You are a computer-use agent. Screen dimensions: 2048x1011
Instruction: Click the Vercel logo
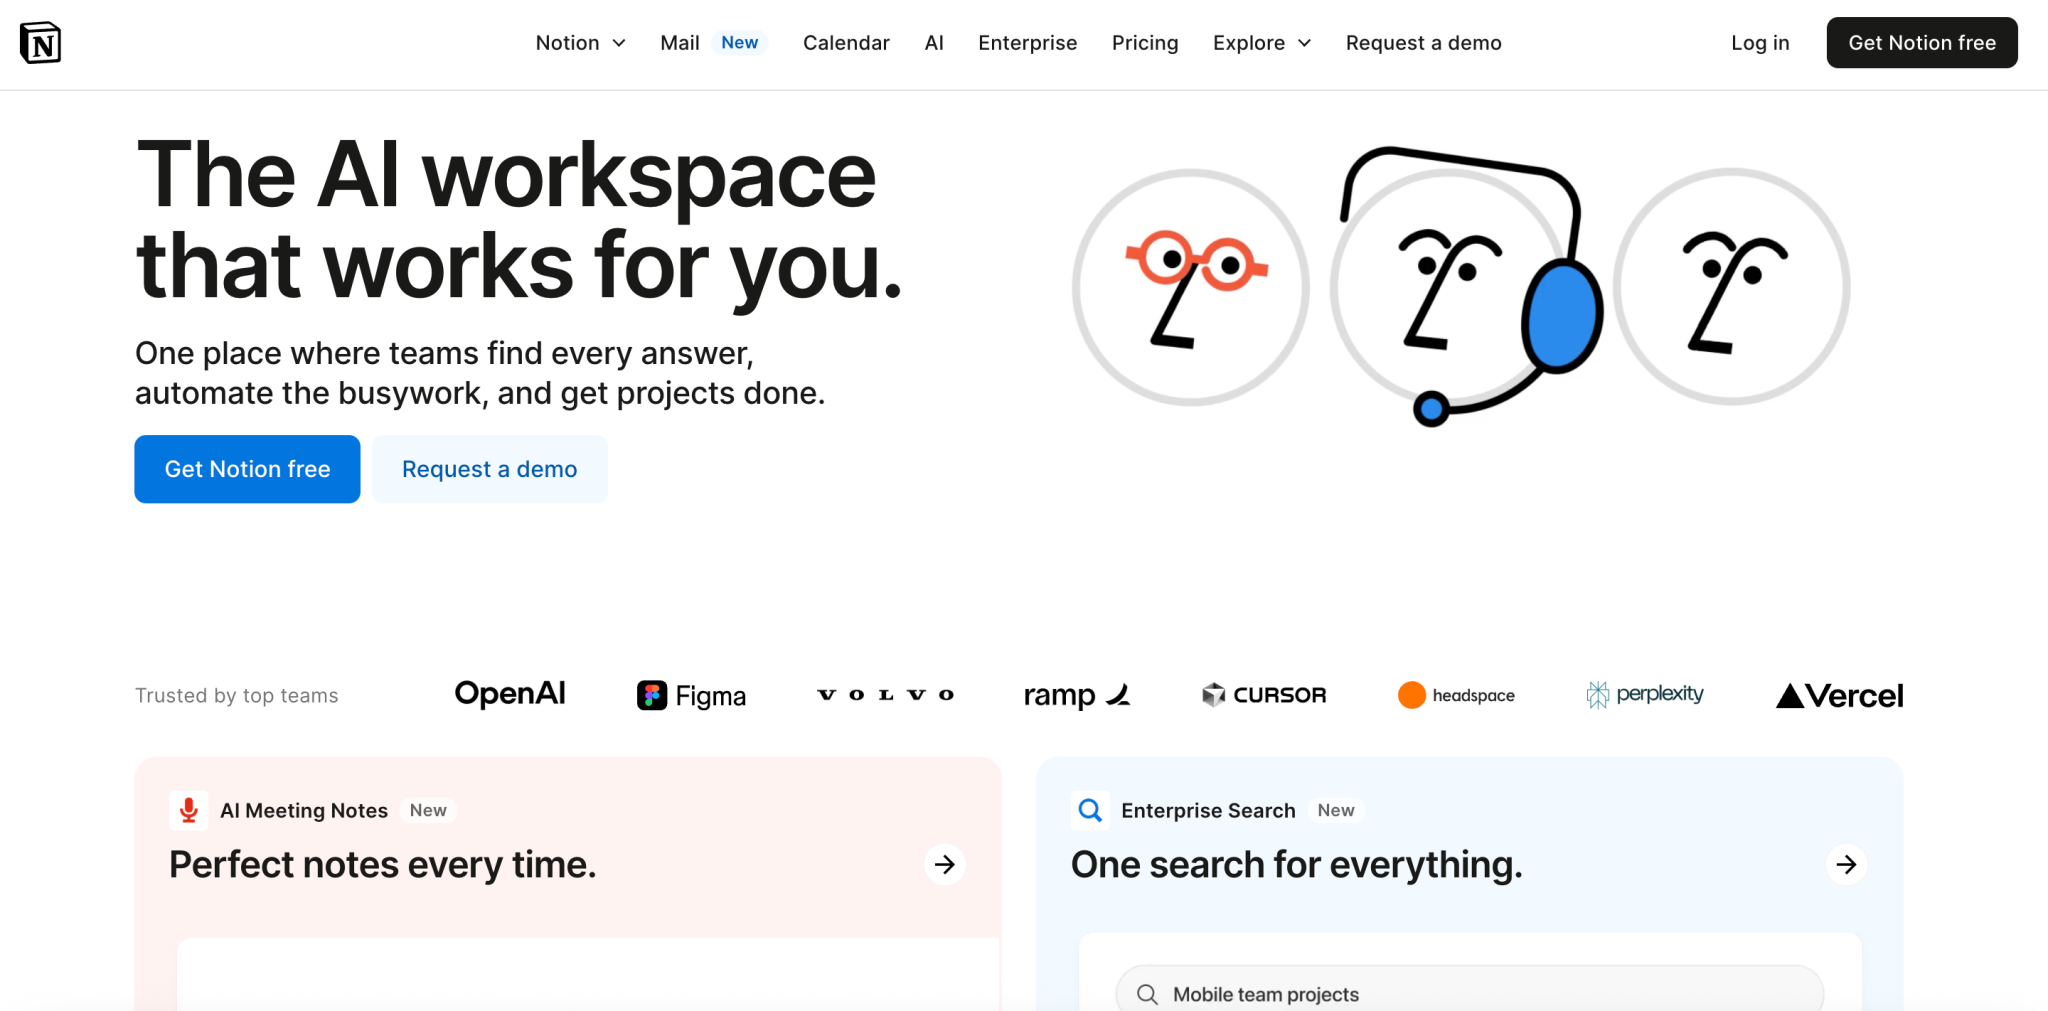point(1838,694)
